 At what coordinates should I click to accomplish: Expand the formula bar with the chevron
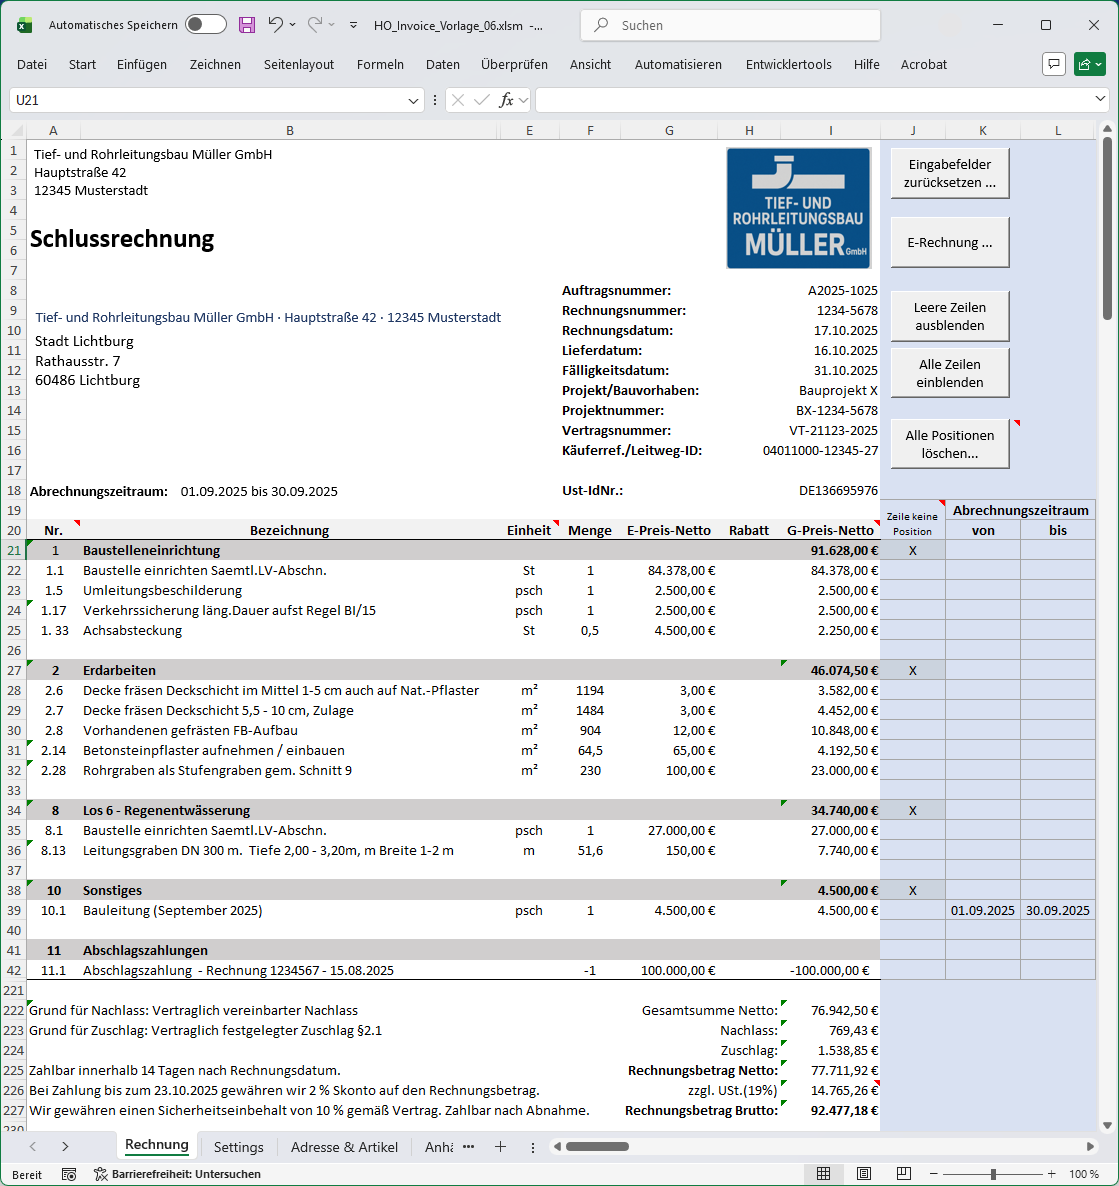pos(1100,99)
